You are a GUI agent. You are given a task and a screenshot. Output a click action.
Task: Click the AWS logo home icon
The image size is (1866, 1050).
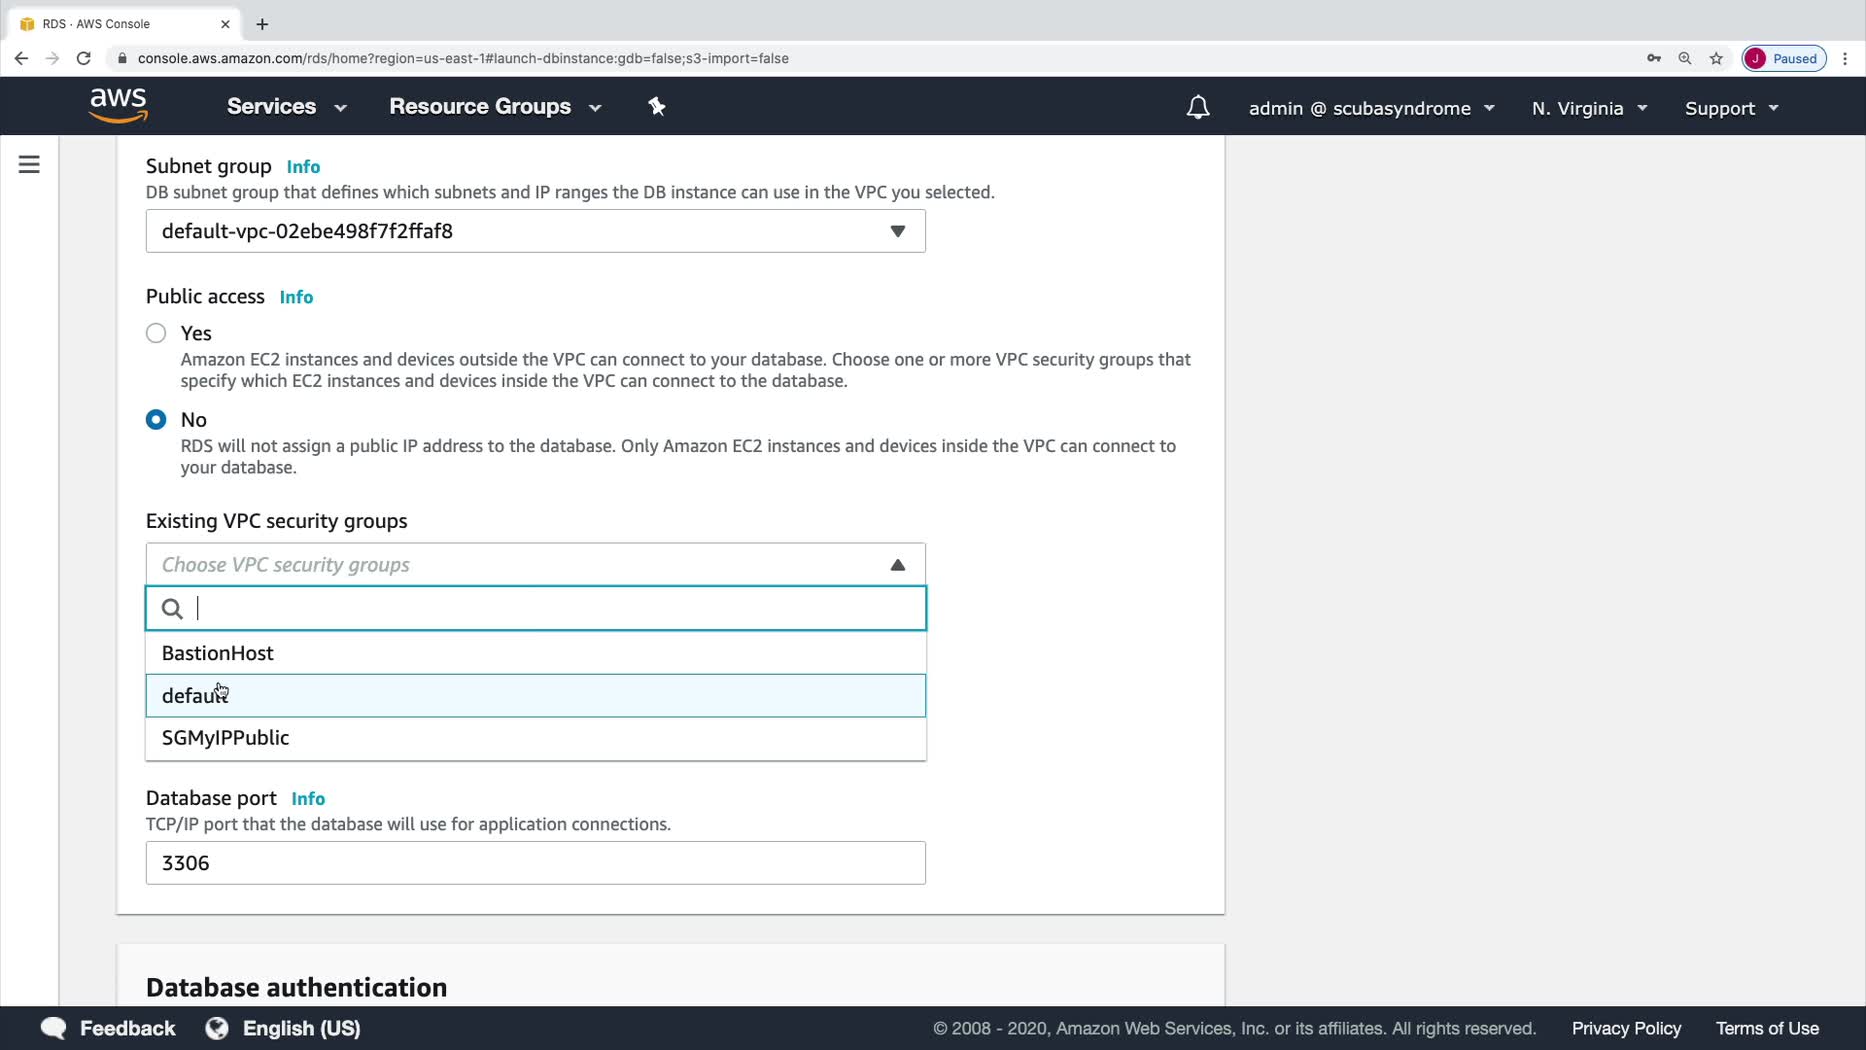click(118, 105)
